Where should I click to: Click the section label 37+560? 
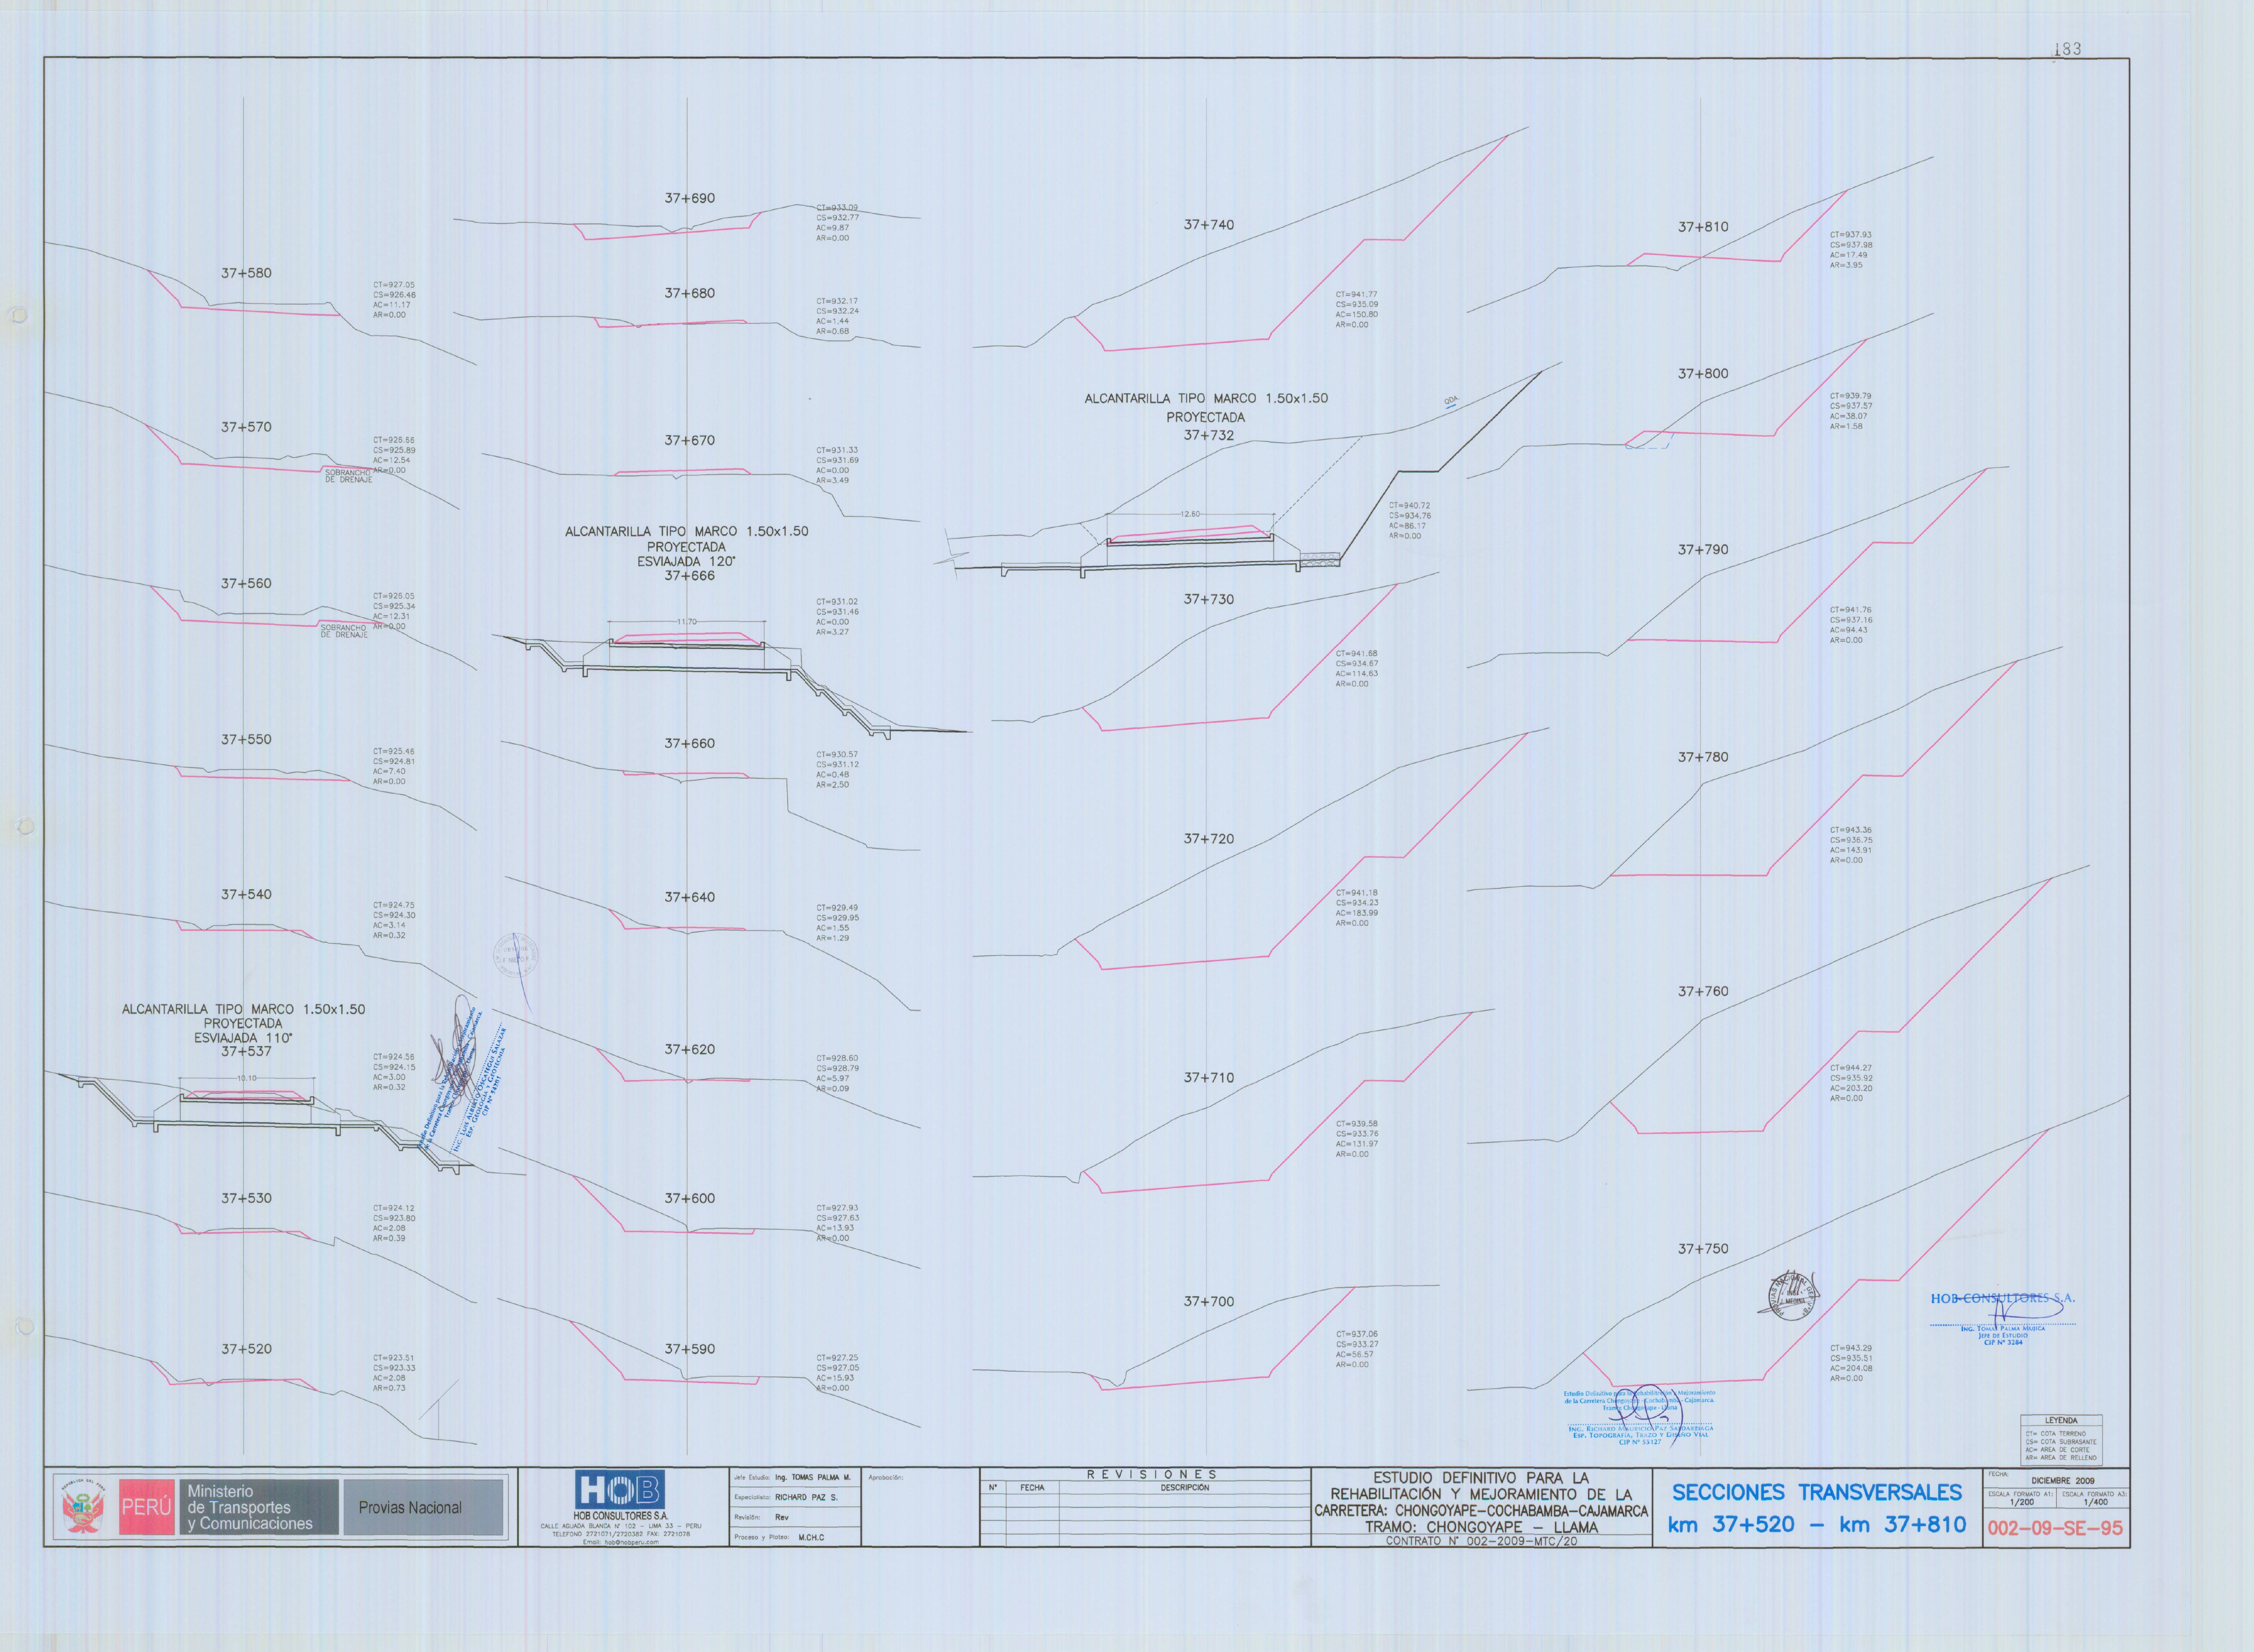point(246,583)
